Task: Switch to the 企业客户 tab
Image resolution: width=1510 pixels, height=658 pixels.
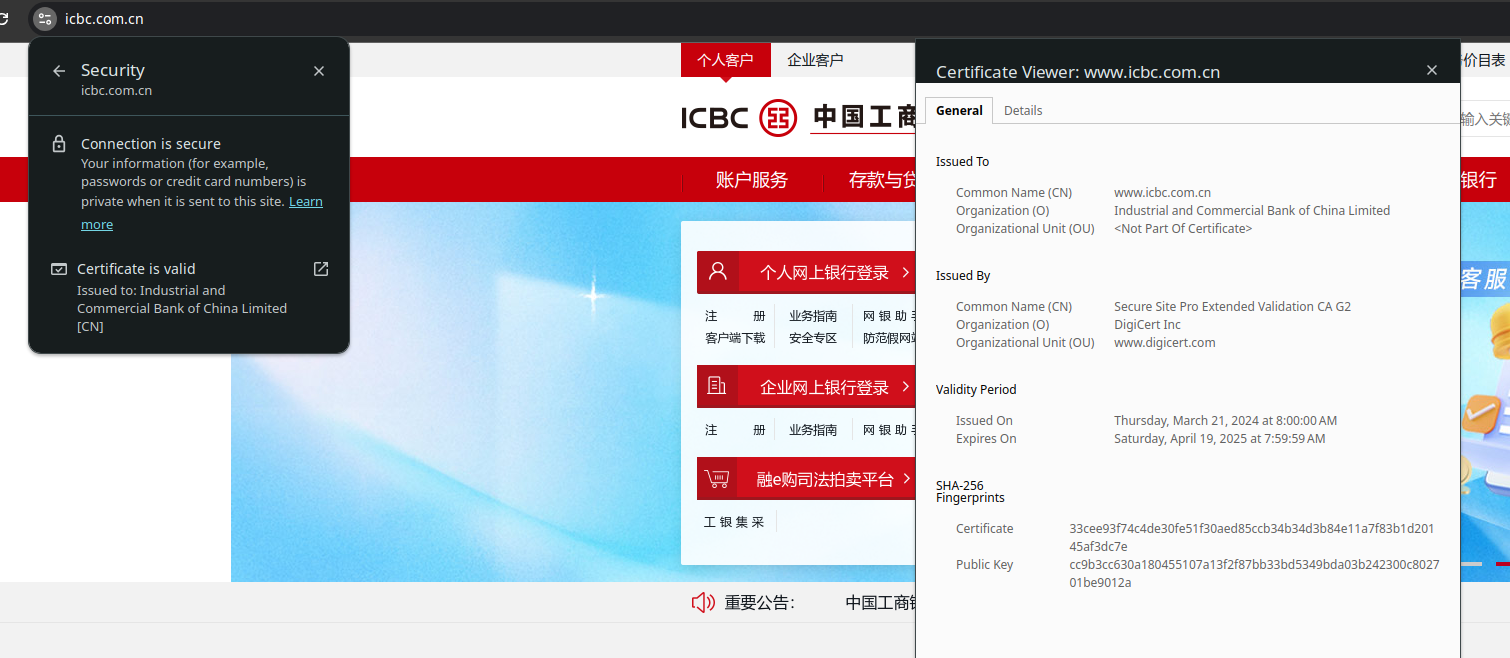Action: click(815, 60)
